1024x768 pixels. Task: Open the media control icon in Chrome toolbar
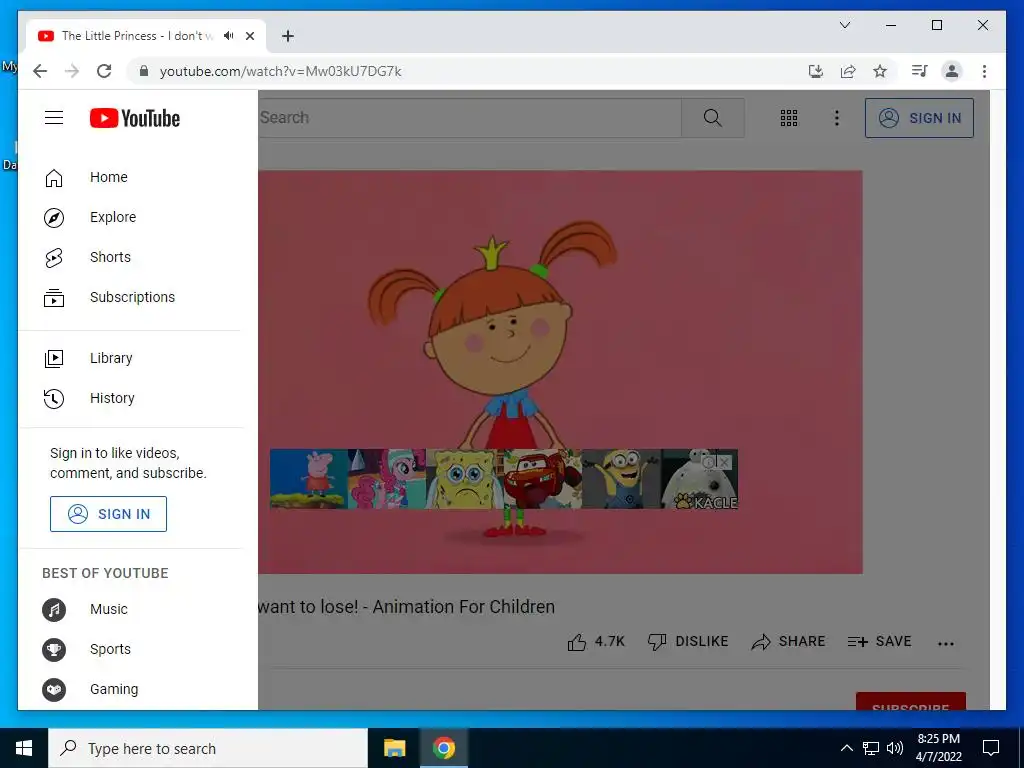[920, 71]
